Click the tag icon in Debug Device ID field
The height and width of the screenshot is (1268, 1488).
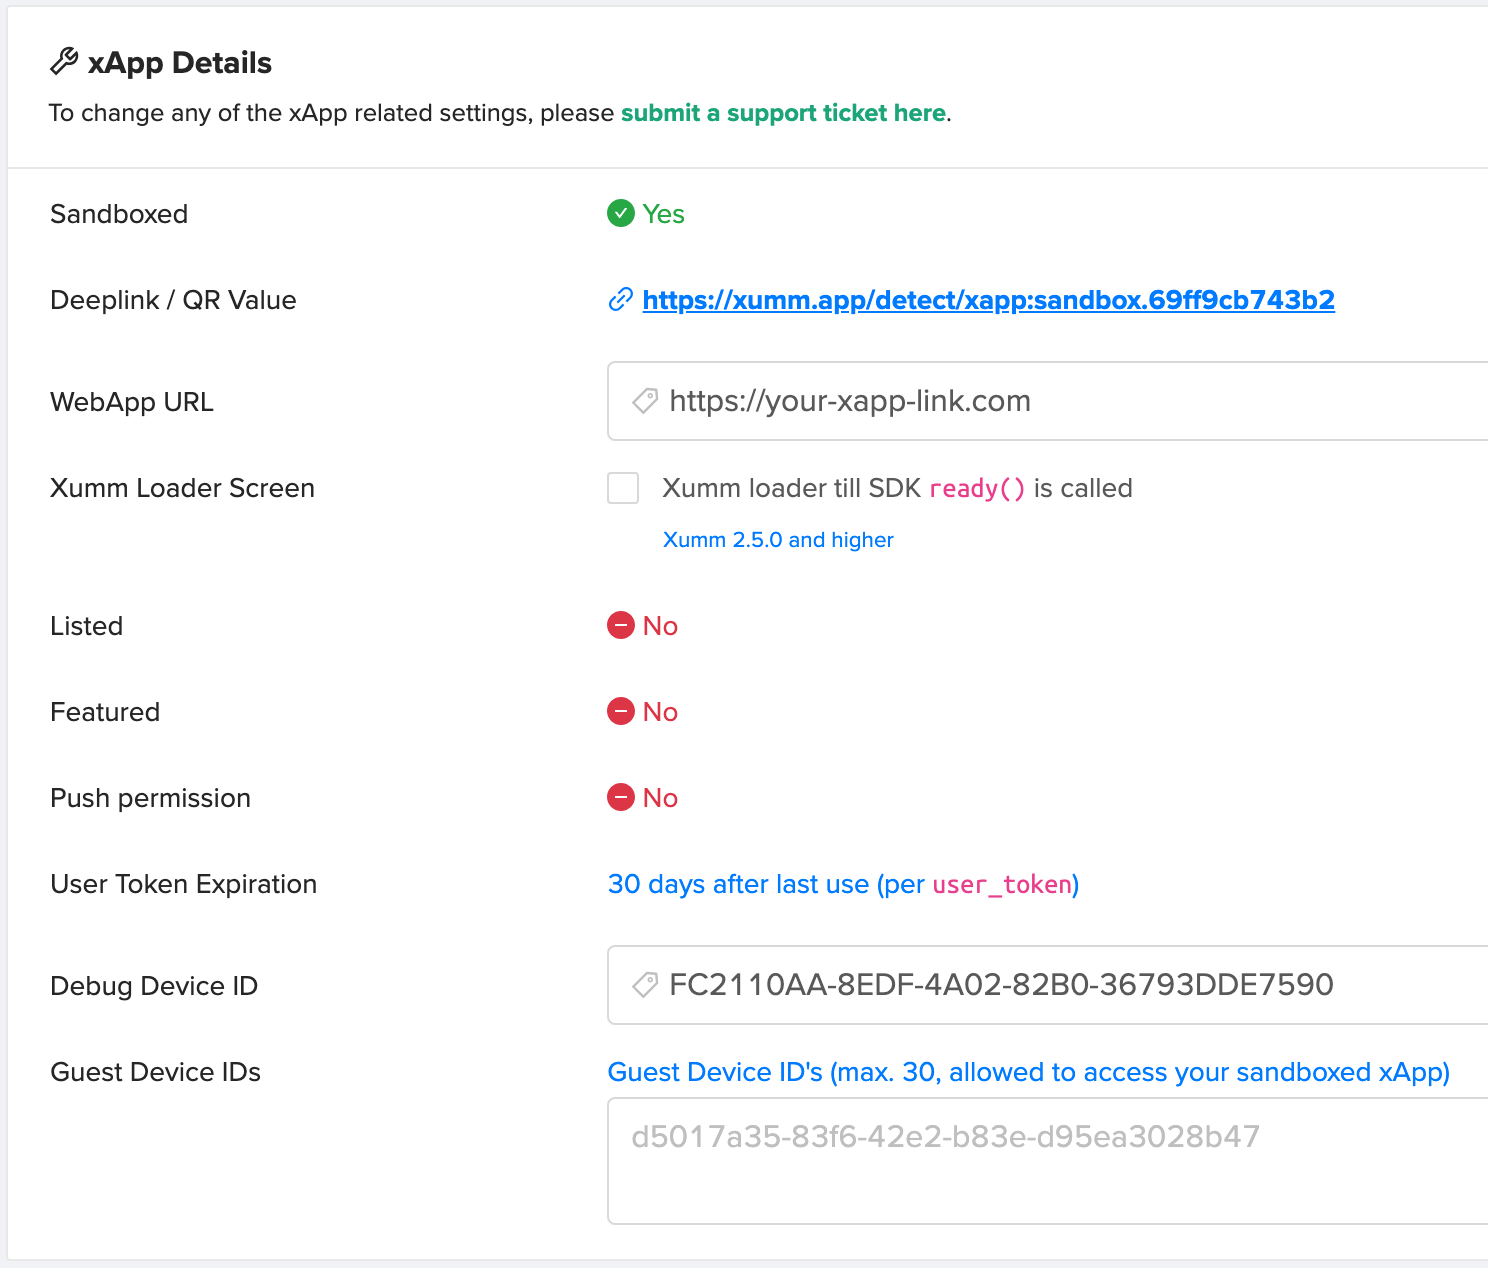click(x=645, y=985)
